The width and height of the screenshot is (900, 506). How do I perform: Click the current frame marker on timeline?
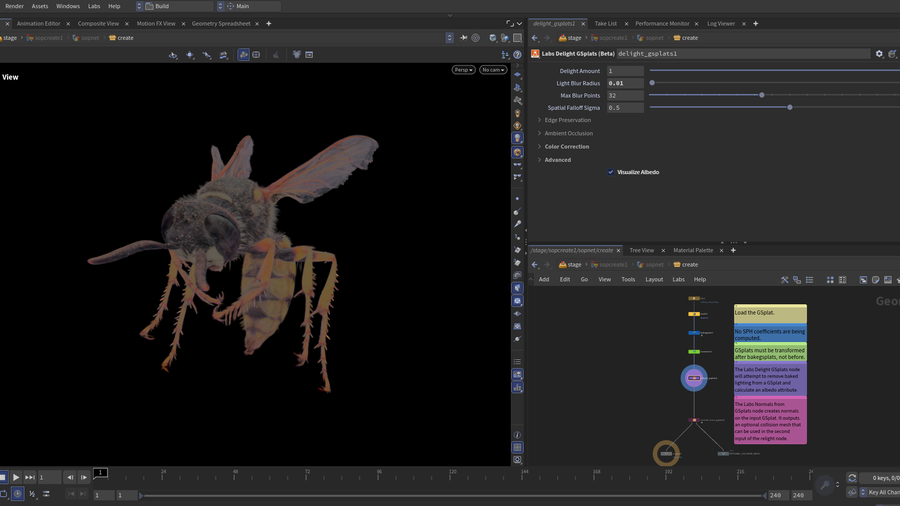[x=100, y=473]
